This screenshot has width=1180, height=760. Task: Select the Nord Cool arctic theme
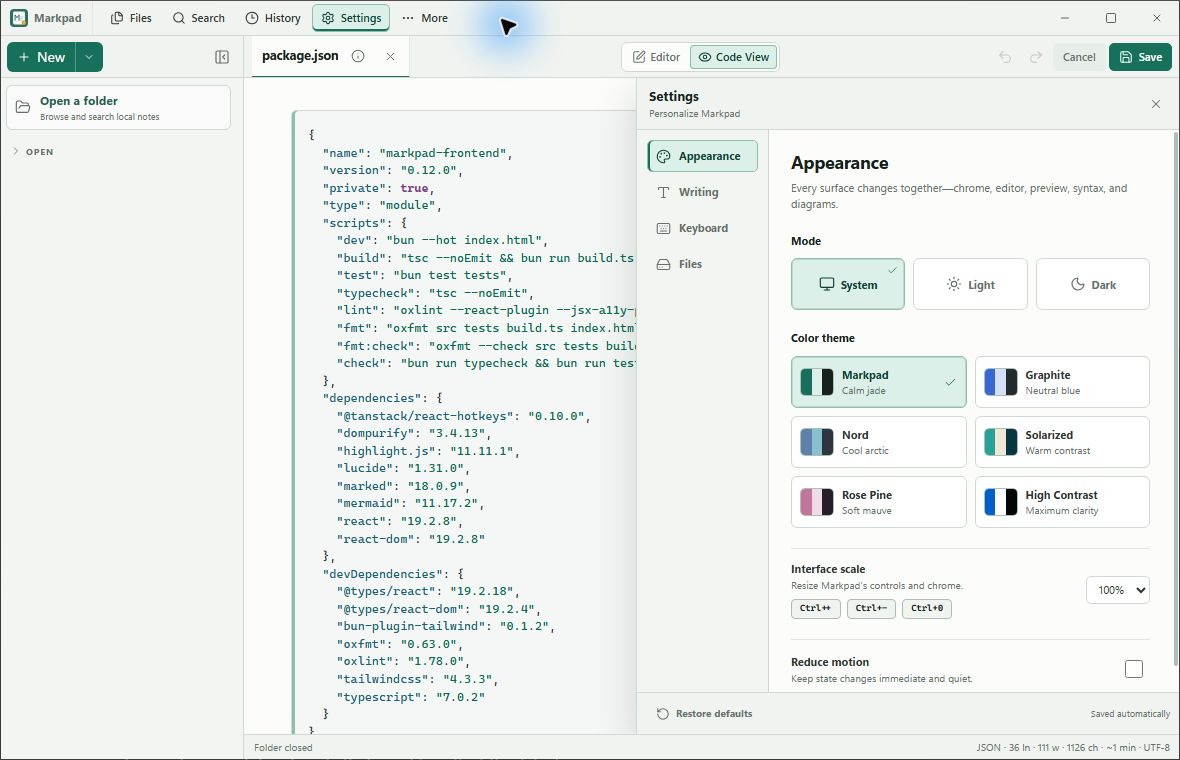click(879, 442)
